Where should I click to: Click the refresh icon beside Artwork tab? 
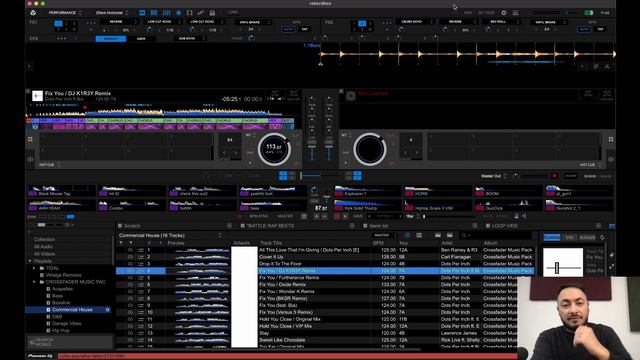coord(602,237)
